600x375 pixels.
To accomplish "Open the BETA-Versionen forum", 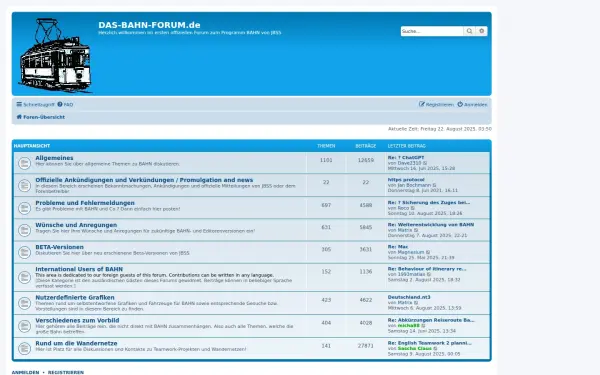I will [x=59, y=247].
